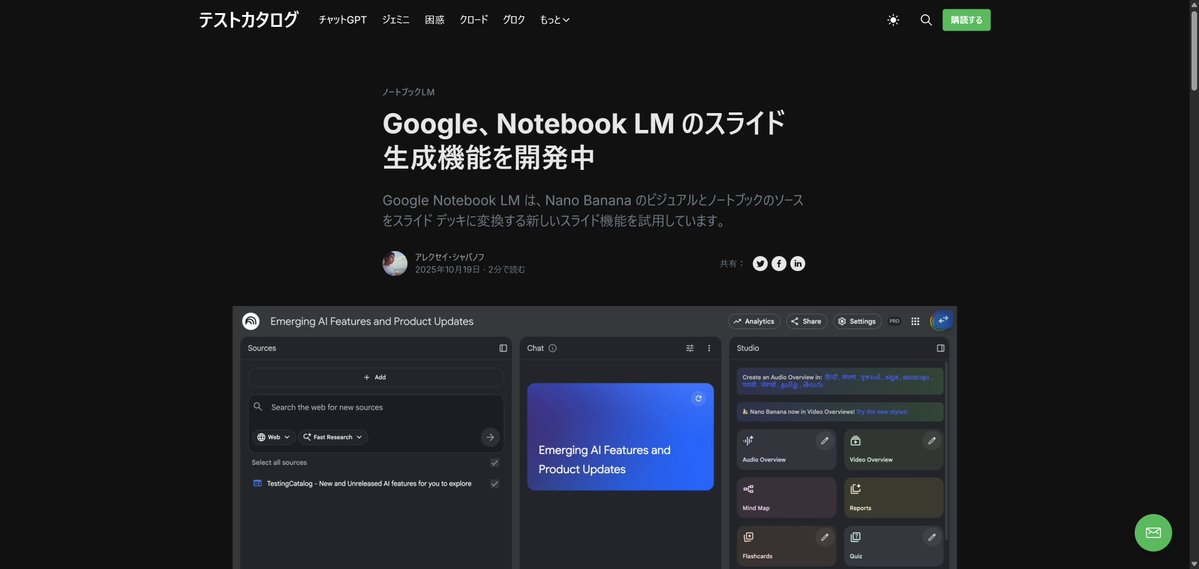Toggle the light/dark theme sun icon

(x=893, y=20)
